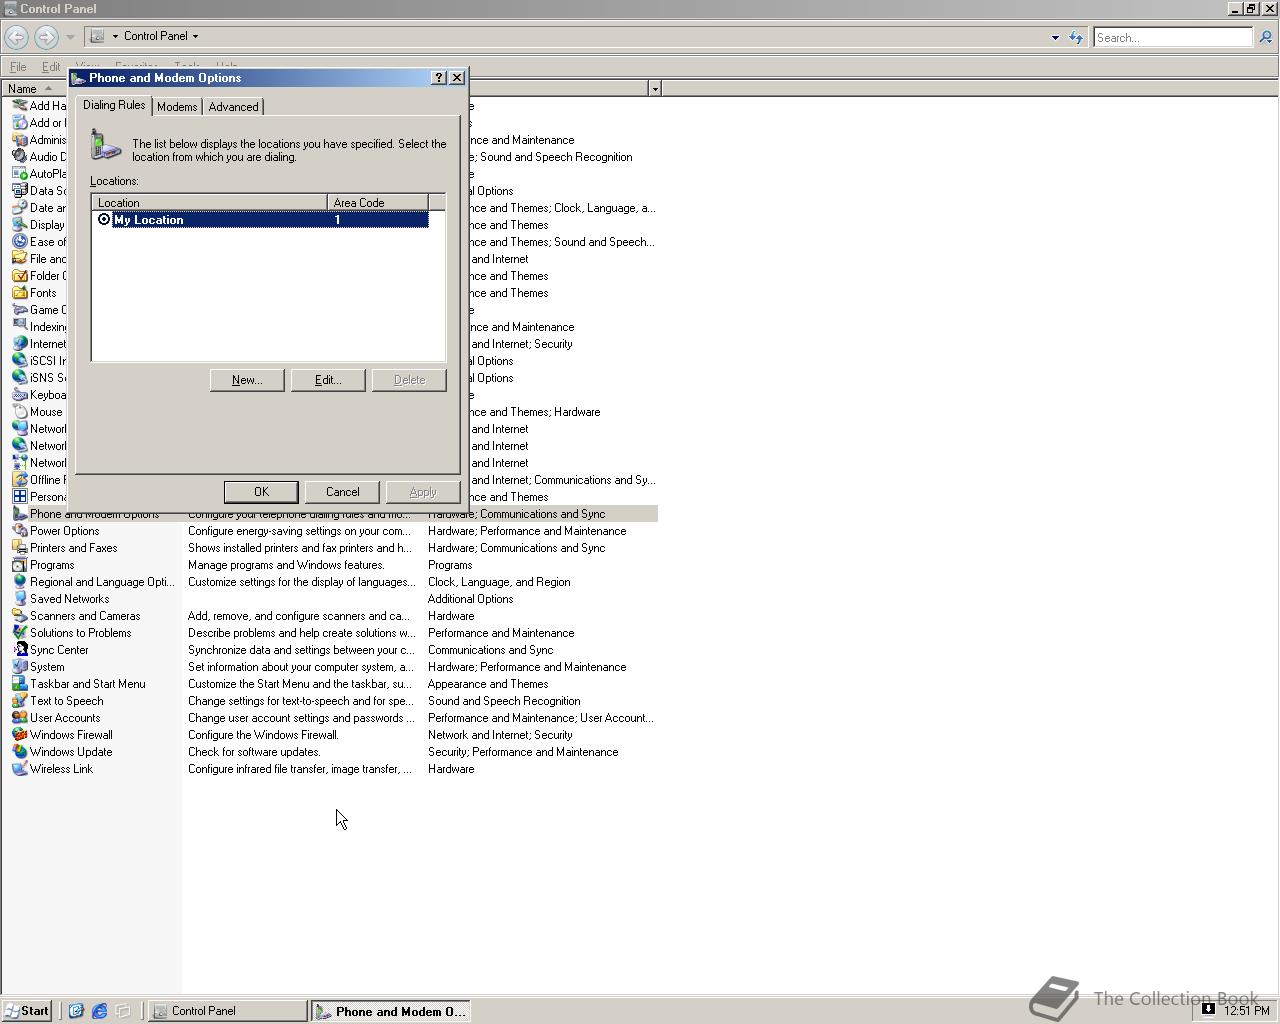Click the dialog's help question mark icon

click(x=439, y=78)
